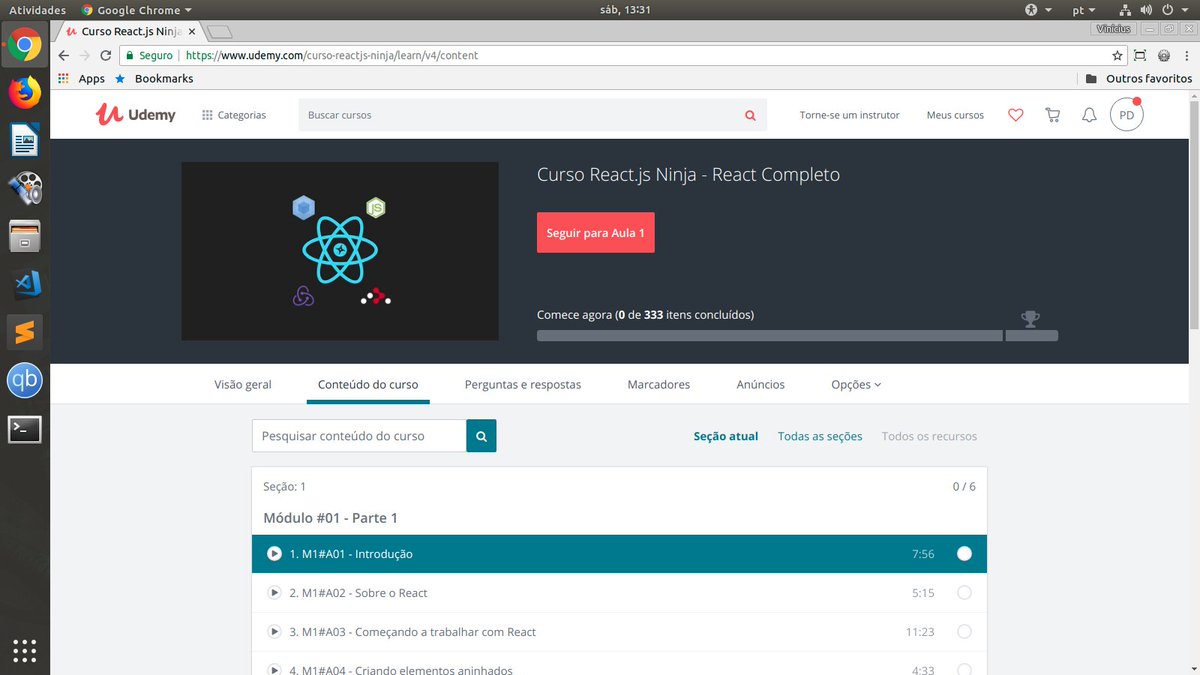Viewport: 1200px width, 675px height.
Task: Open the Google Chrome app menu in top bar
Action: [x=136, y=10]
